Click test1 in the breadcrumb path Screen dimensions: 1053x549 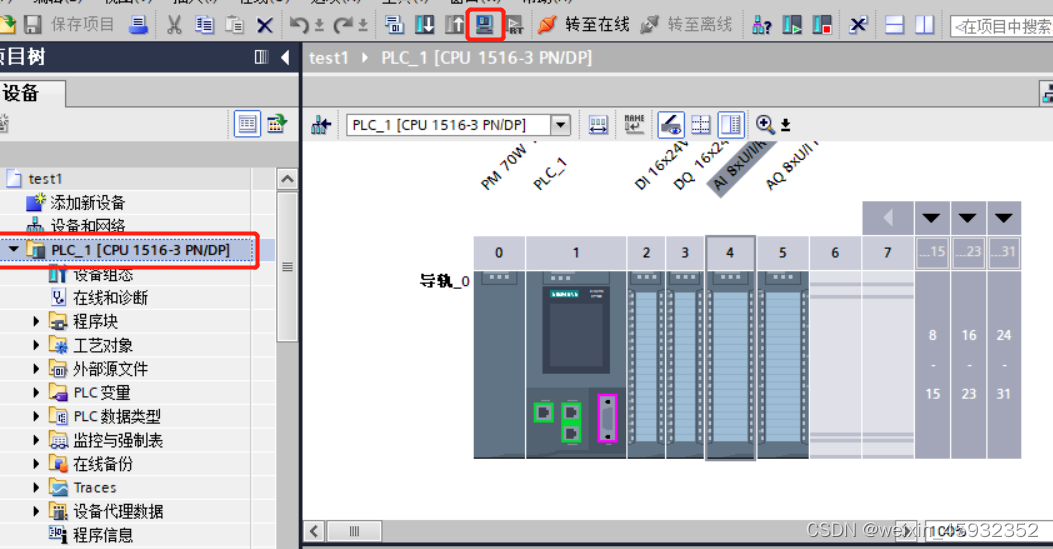[x=329, y=58]
